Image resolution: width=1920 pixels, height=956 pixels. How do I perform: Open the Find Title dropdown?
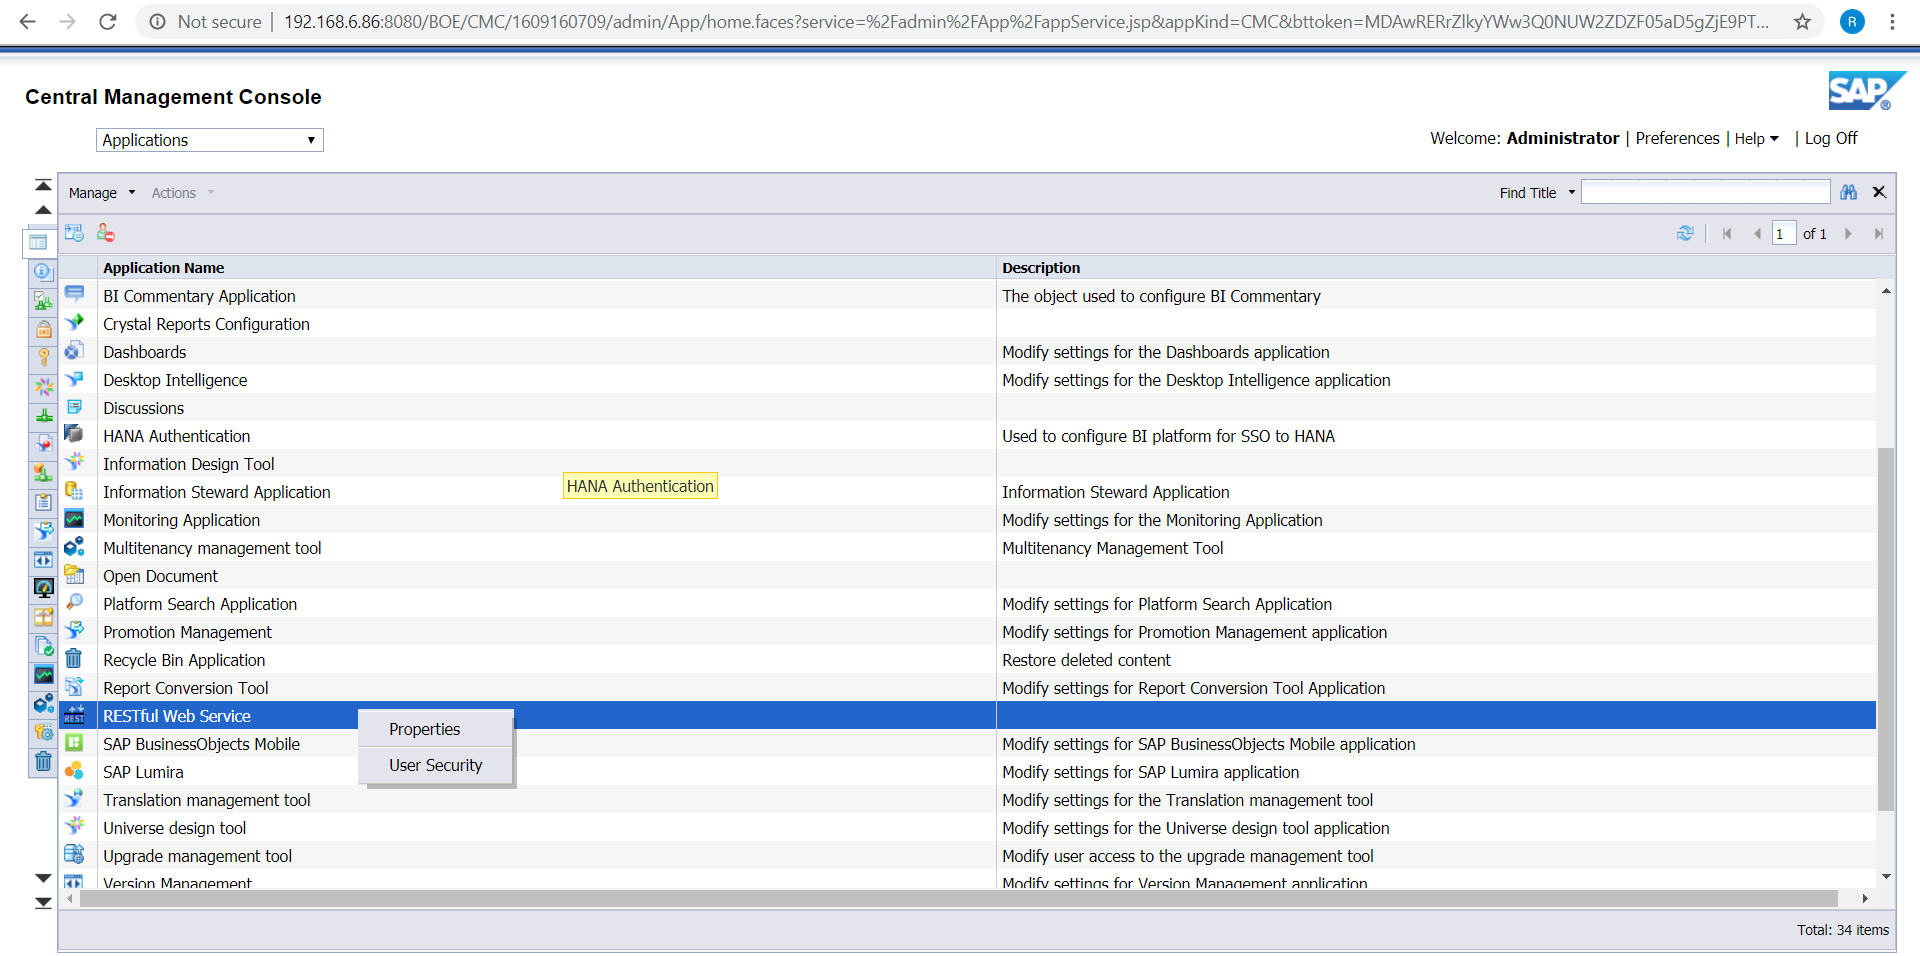point(1571,193)
